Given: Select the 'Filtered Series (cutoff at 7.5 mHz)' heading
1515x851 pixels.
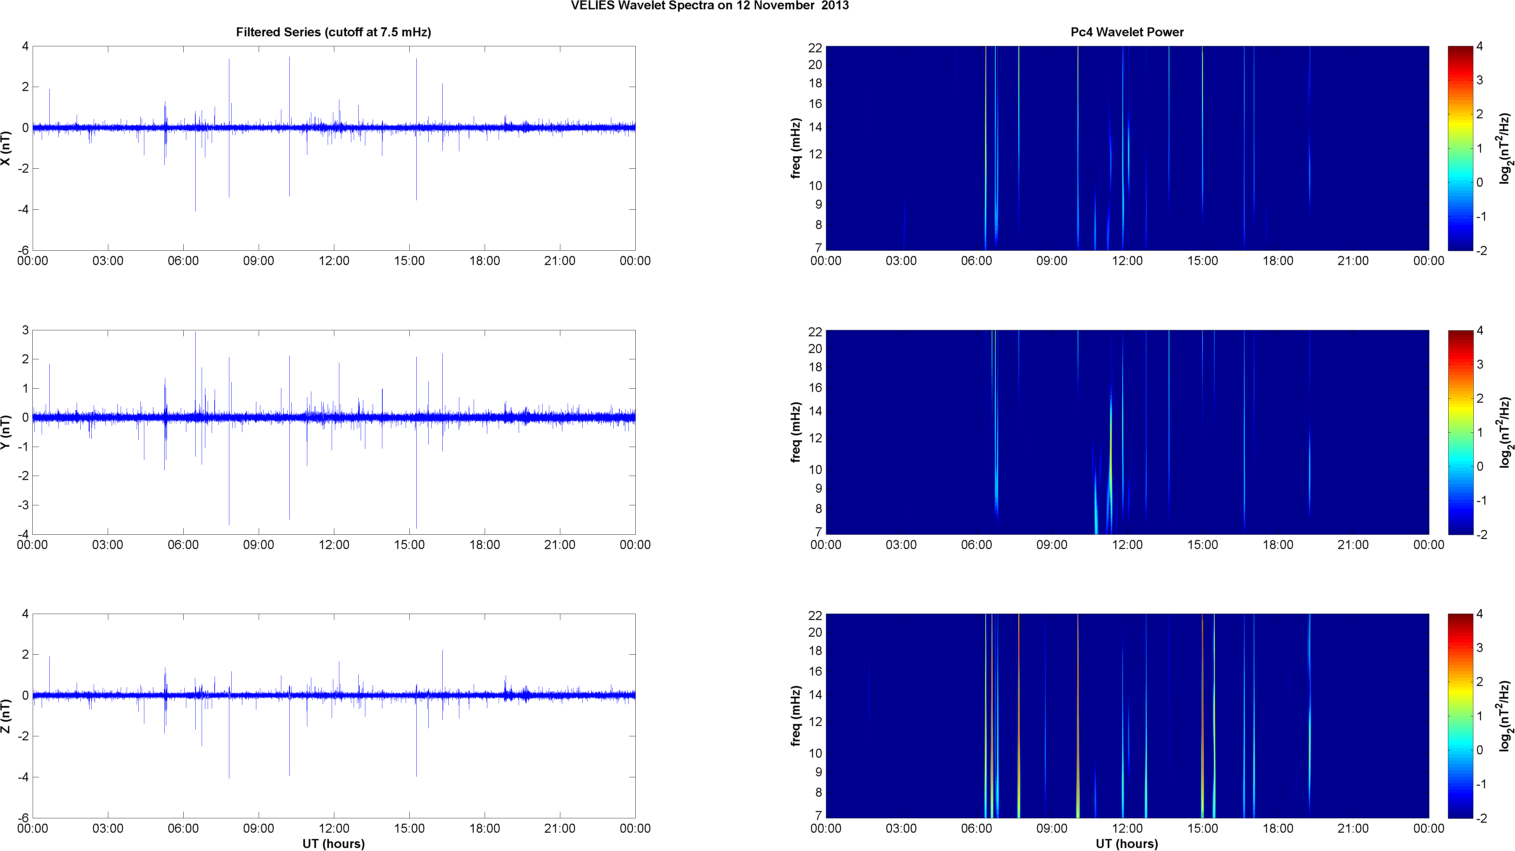Looking at the screenshot, I should point(333,32).
